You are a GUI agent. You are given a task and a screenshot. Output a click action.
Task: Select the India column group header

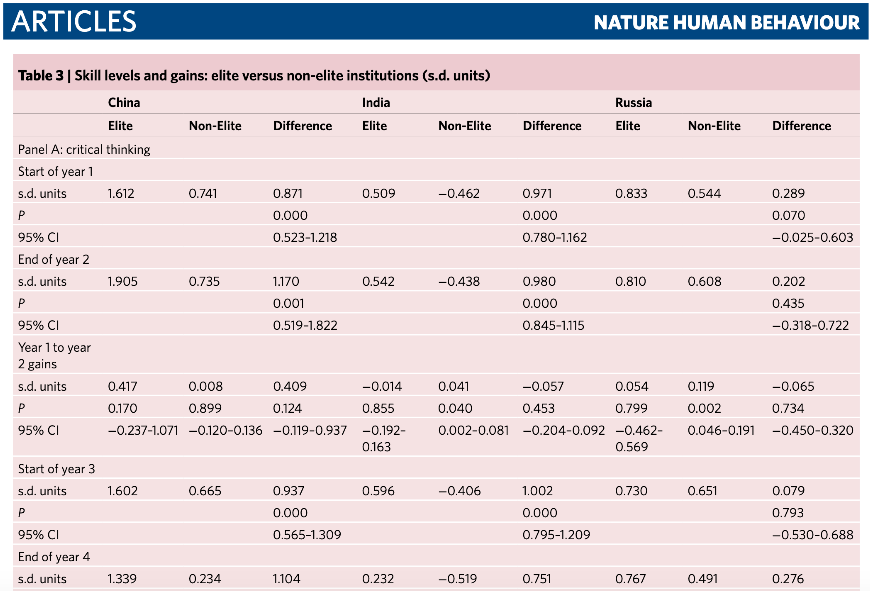(x=376, y=103)
